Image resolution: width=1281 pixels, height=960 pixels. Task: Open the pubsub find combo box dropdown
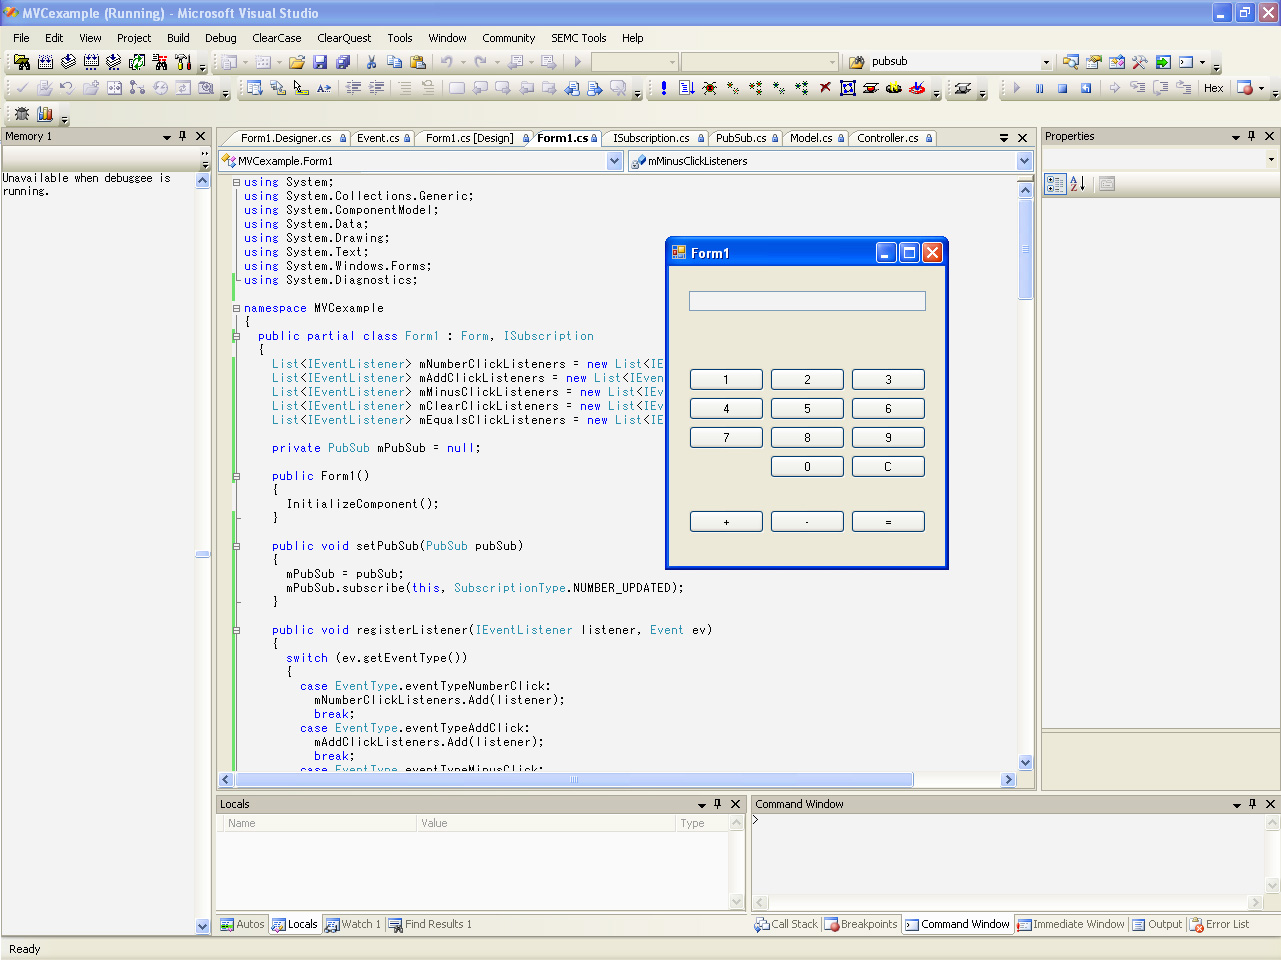point(1046,62)
